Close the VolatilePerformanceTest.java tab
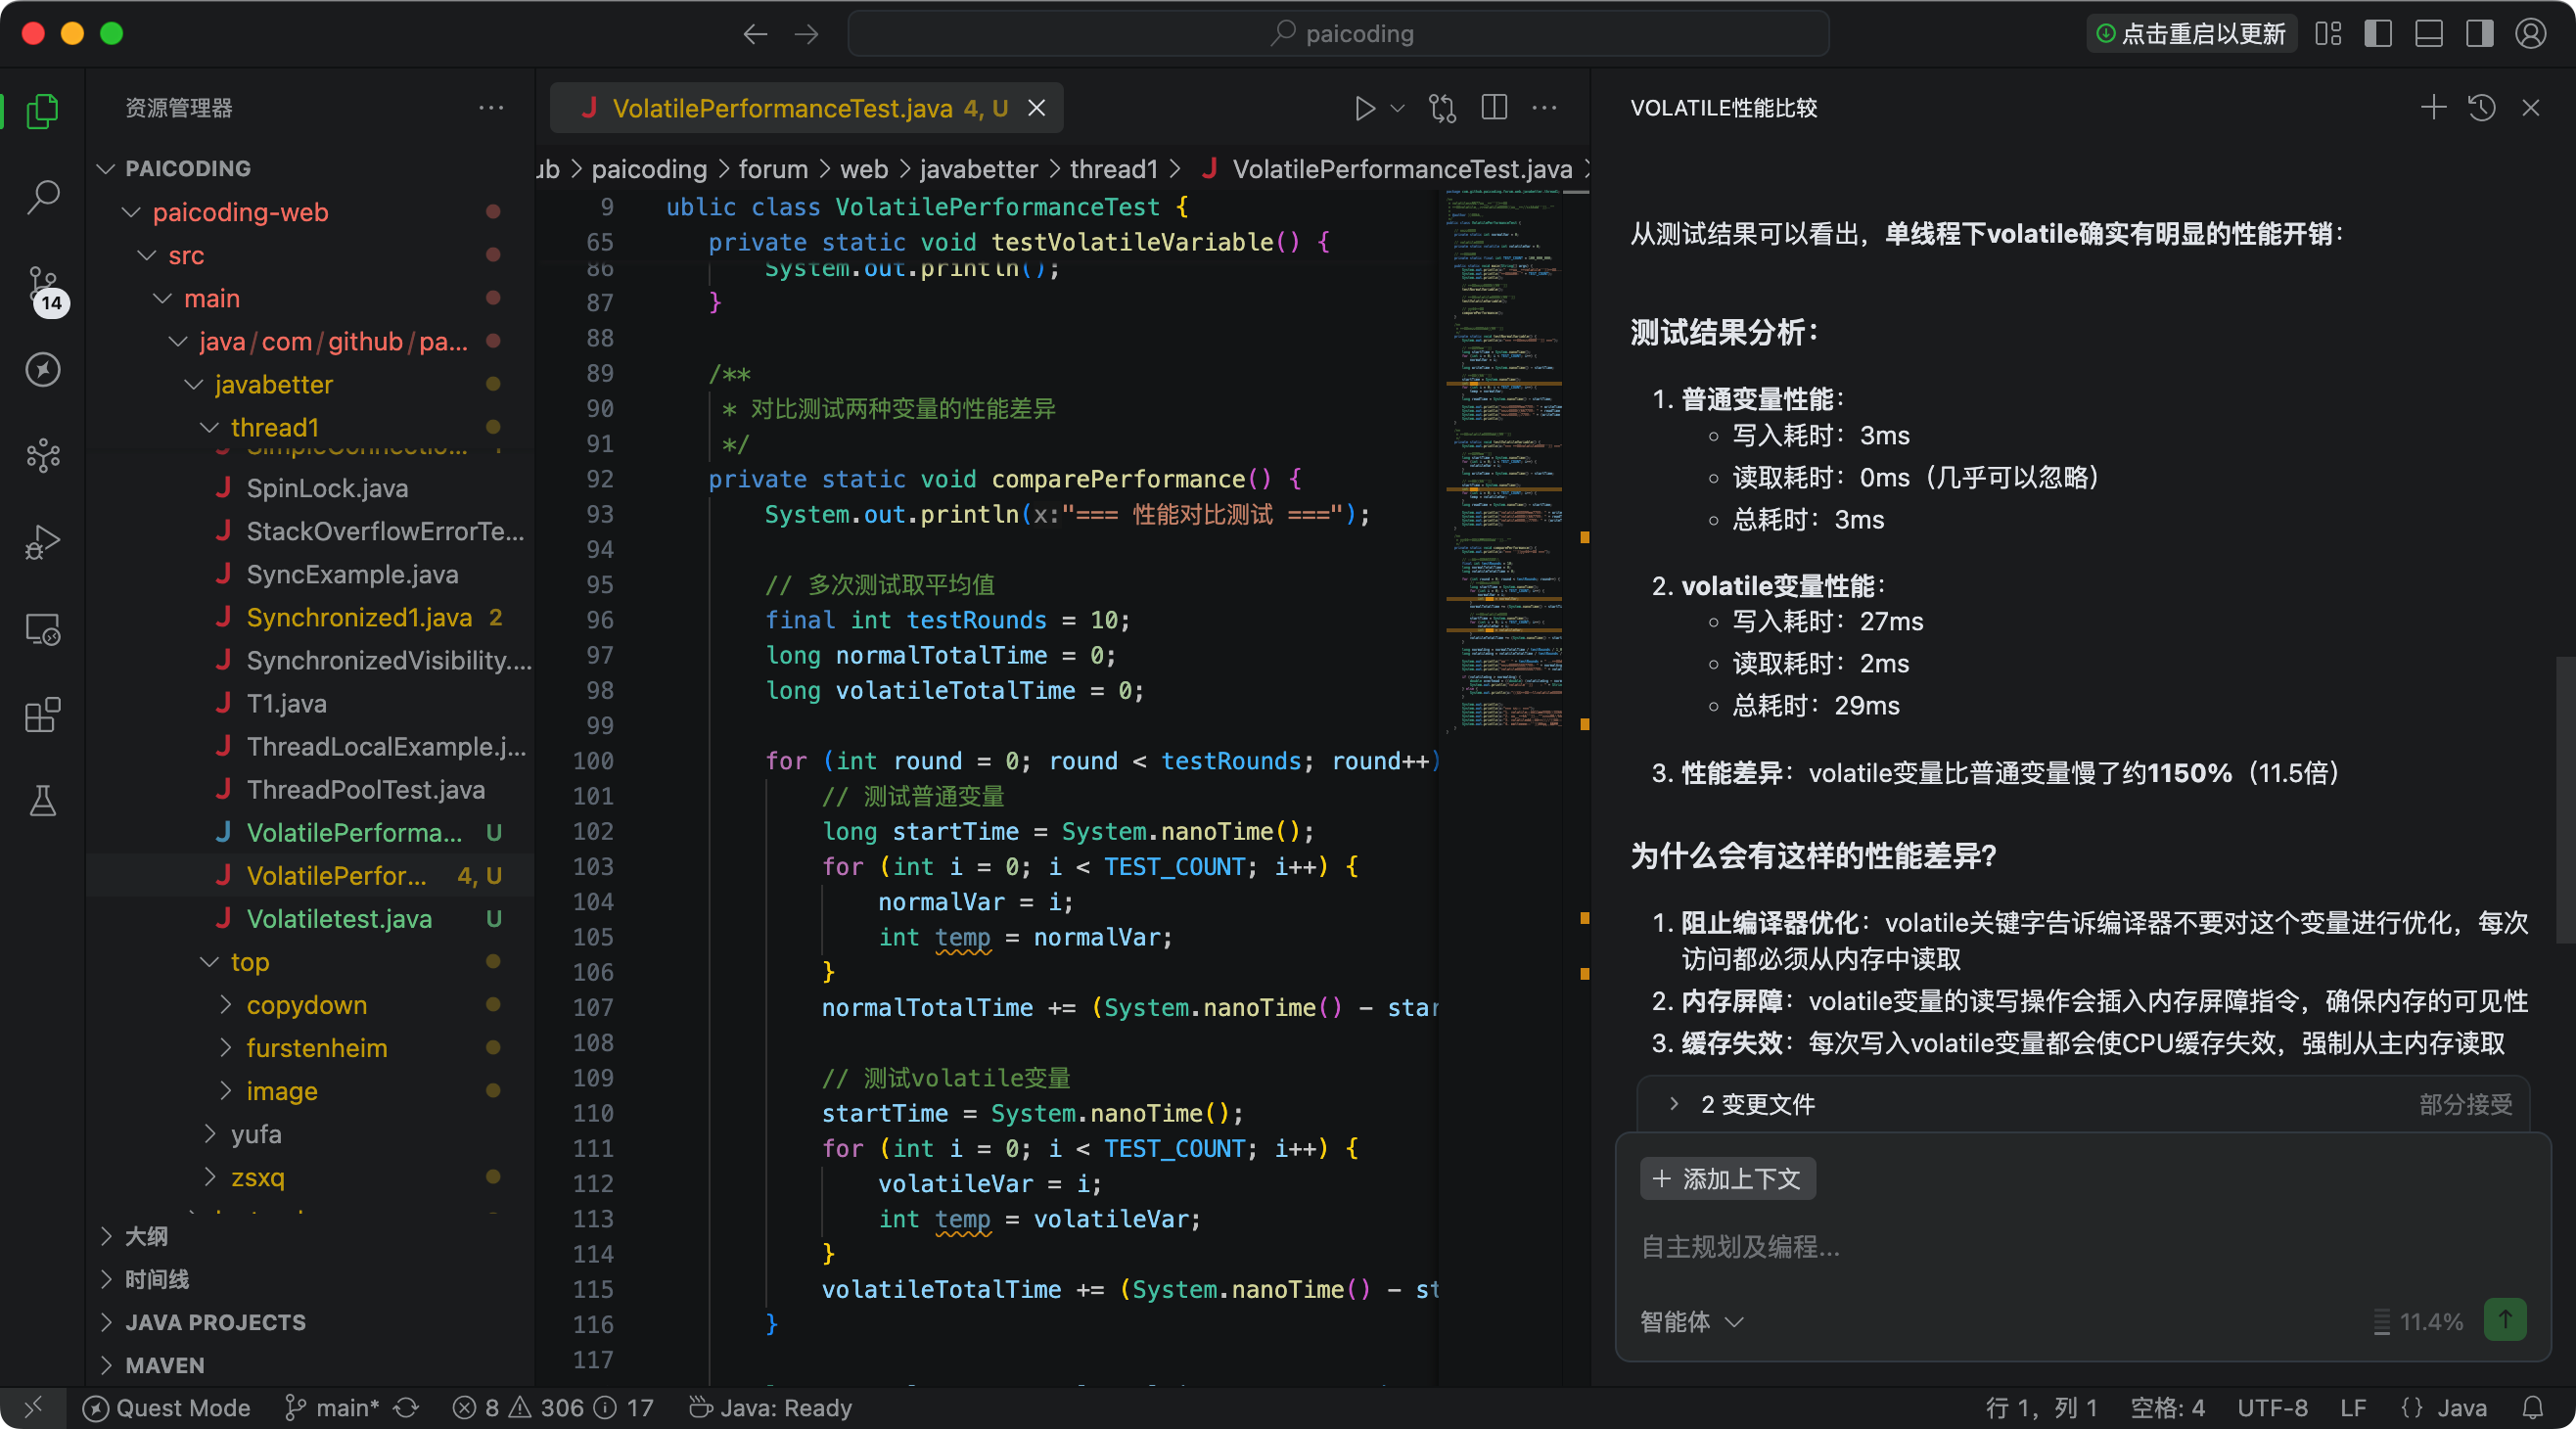The height and width of the screenshot is (1429, 2576). click(x=1037, y=108)
